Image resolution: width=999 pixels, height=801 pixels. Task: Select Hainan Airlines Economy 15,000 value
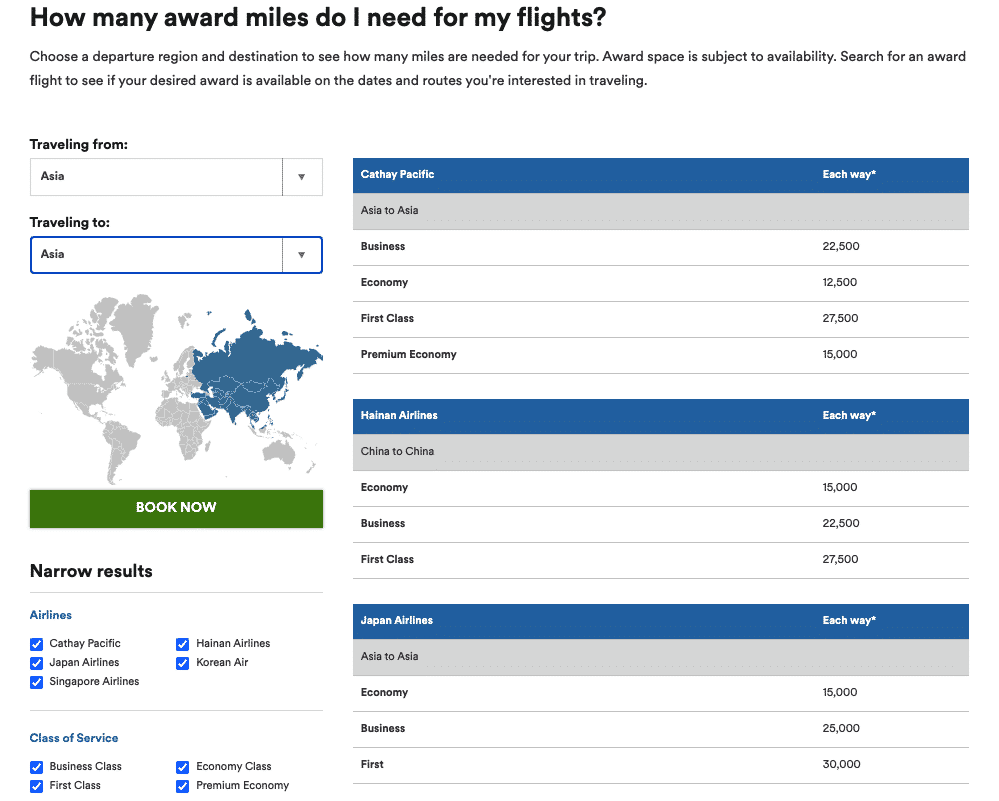click(x=839, y=487)
